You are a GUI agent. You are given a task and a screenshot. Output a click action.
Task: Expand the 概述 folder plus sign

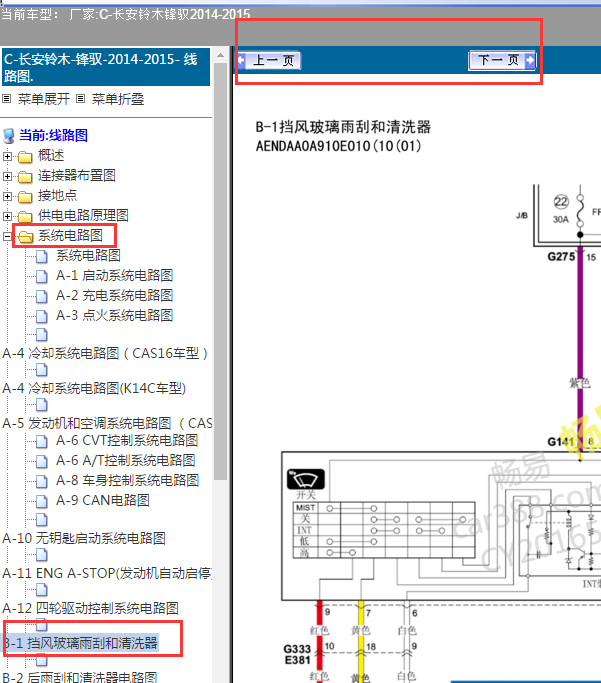click(7, 156)
